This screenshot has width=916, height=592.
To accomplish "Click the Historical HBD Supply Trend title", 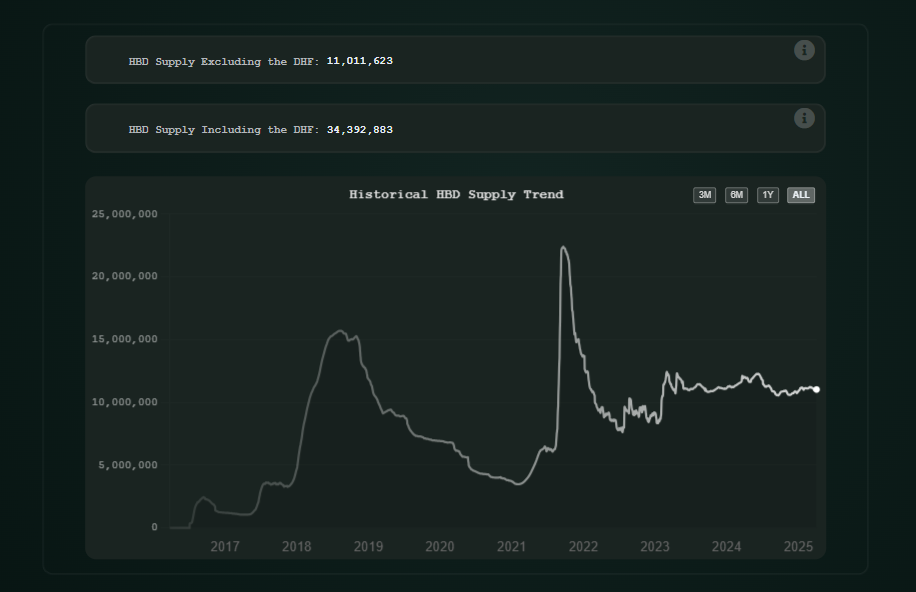I will (456, 195).
